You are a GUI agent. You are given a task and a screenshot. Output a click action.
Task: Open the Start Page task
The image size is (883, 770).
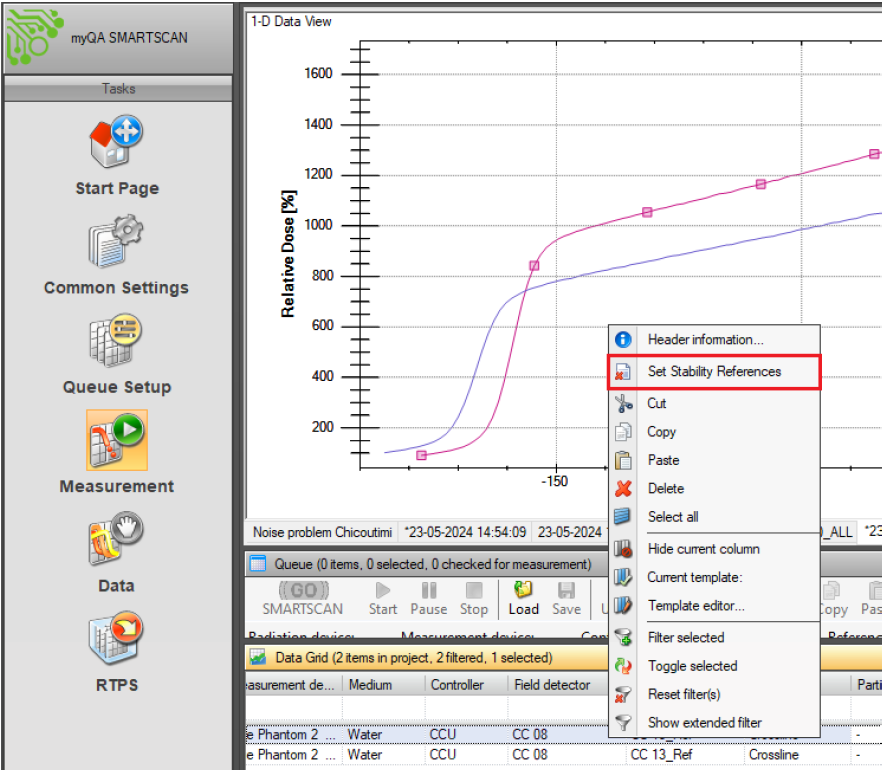tap(117, 156)
